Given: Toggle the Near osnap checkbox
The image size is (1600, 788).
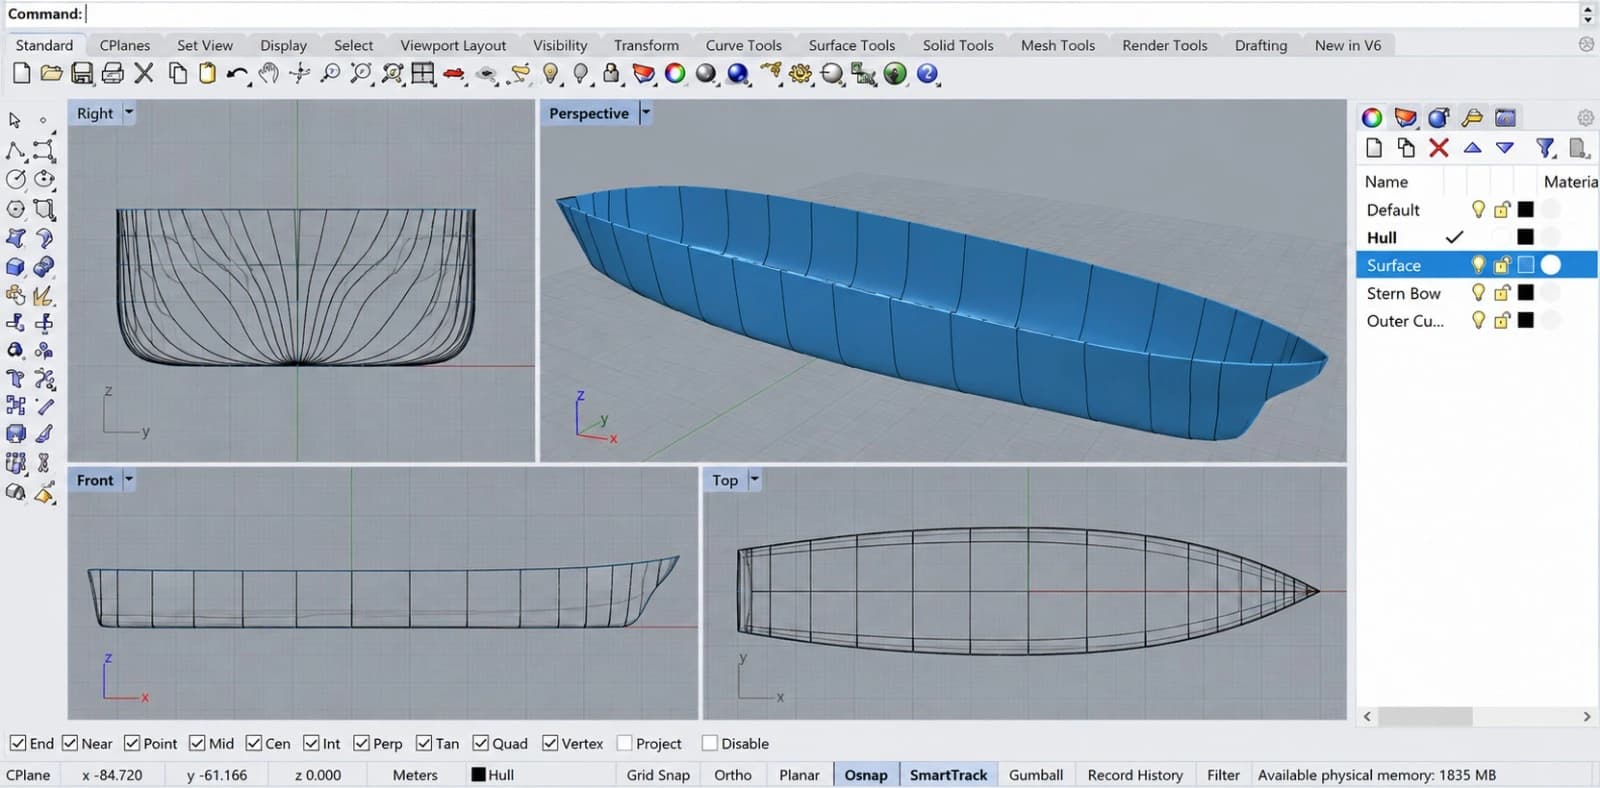Looking at the screenshot, I should click(70, 743).
